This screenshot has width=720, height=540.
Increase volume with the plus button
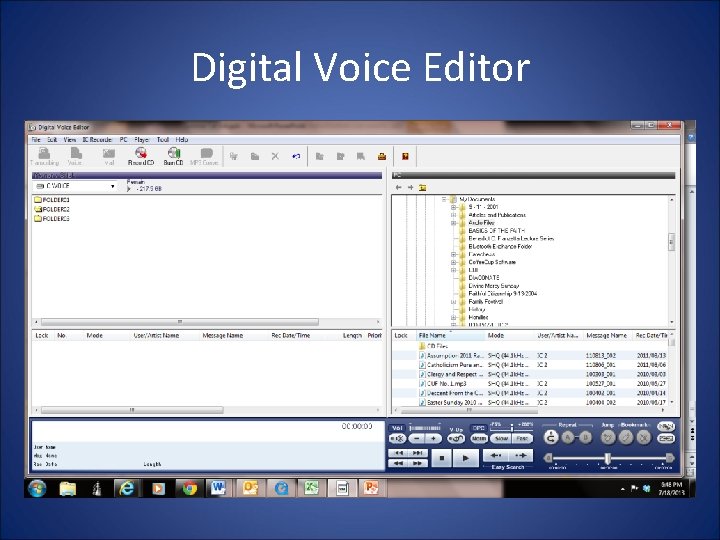coord(433,439)
